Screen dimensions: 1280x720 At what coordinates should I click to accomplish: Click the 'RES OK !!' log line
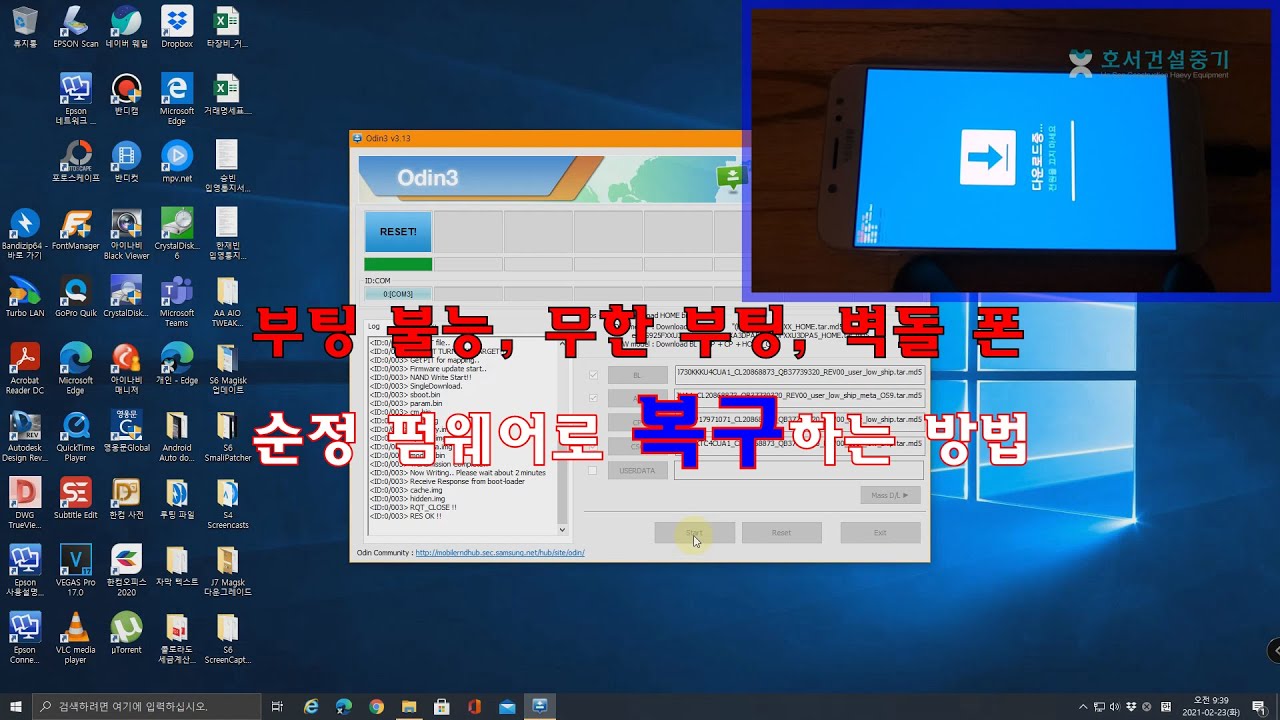click(405, 516)
